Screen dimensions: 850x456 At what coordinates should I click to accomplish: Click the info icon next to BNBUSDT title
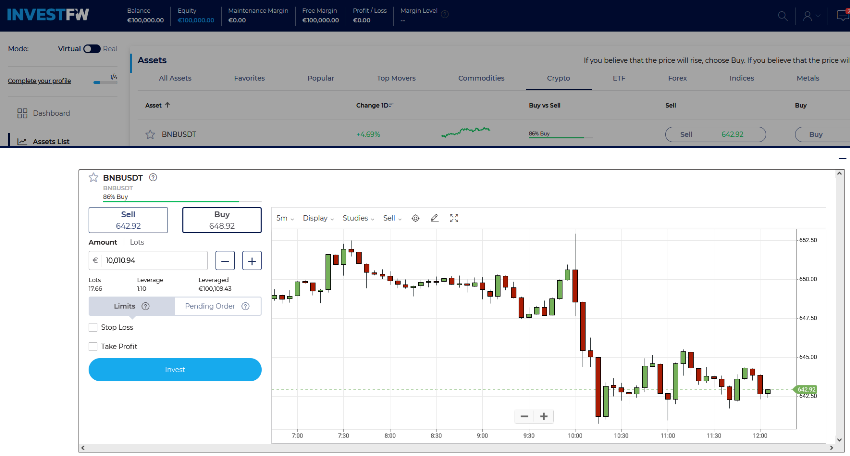click(x=153, y=177)
